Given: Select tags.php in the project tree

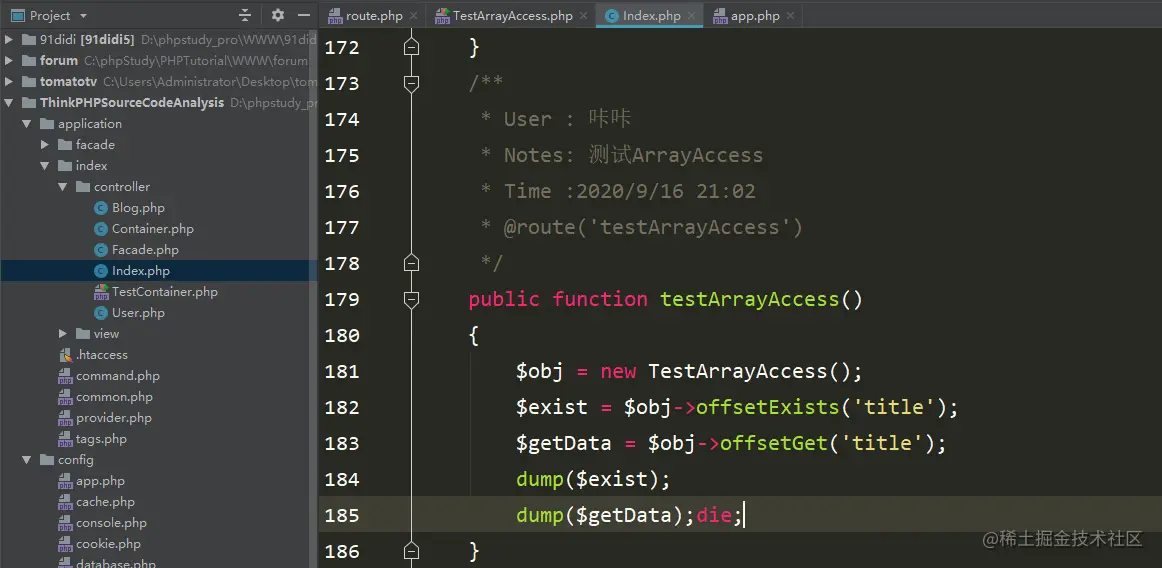Looking at the screenshot, I should 101,439.
